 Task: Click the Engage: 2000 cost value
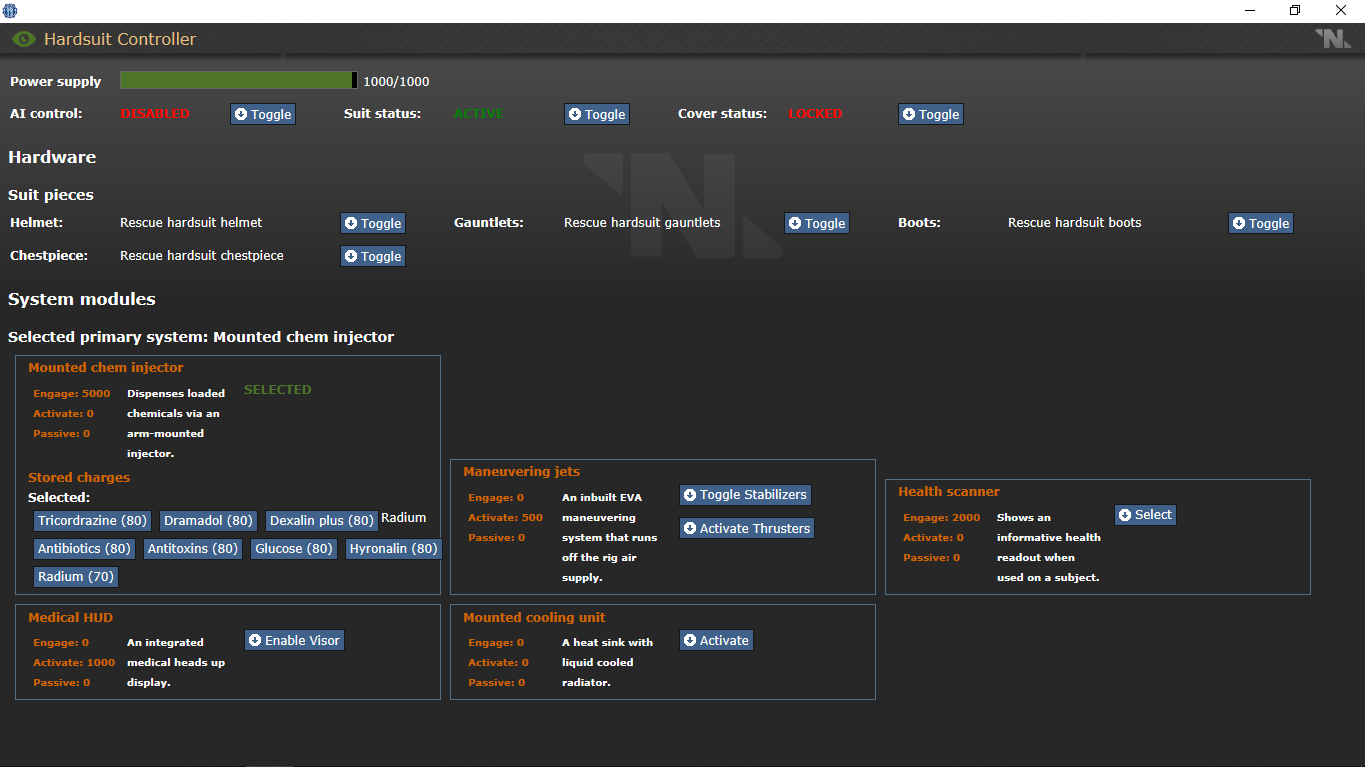942,517
